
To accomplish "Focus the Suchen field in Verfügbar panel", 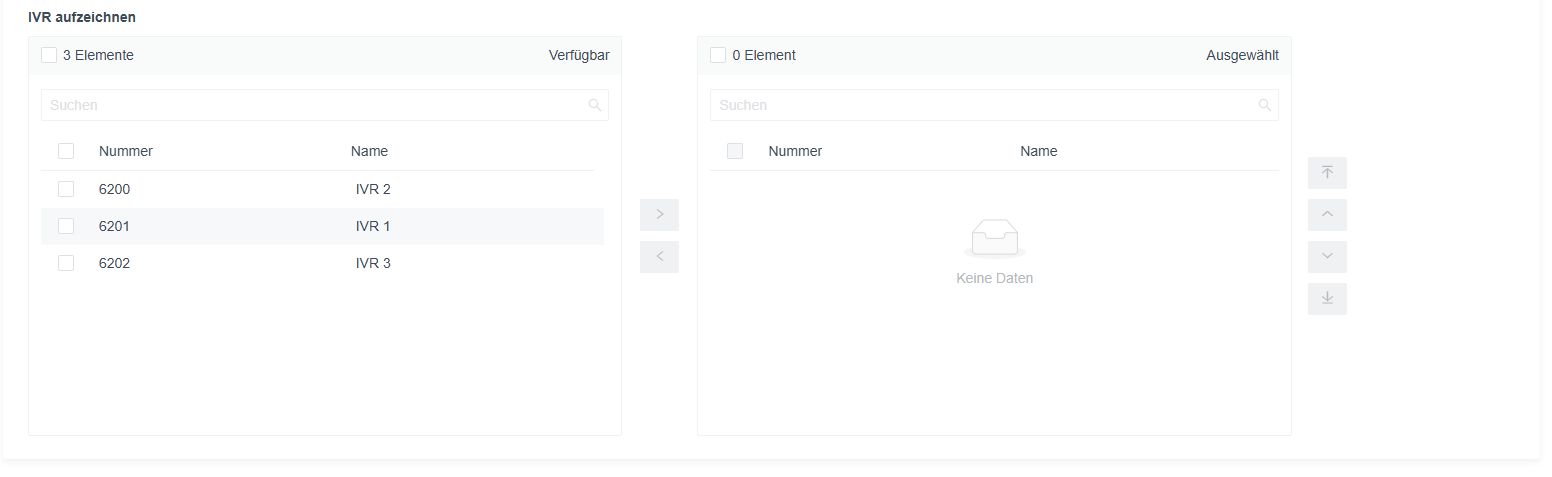I will click(x=325, y=105).
